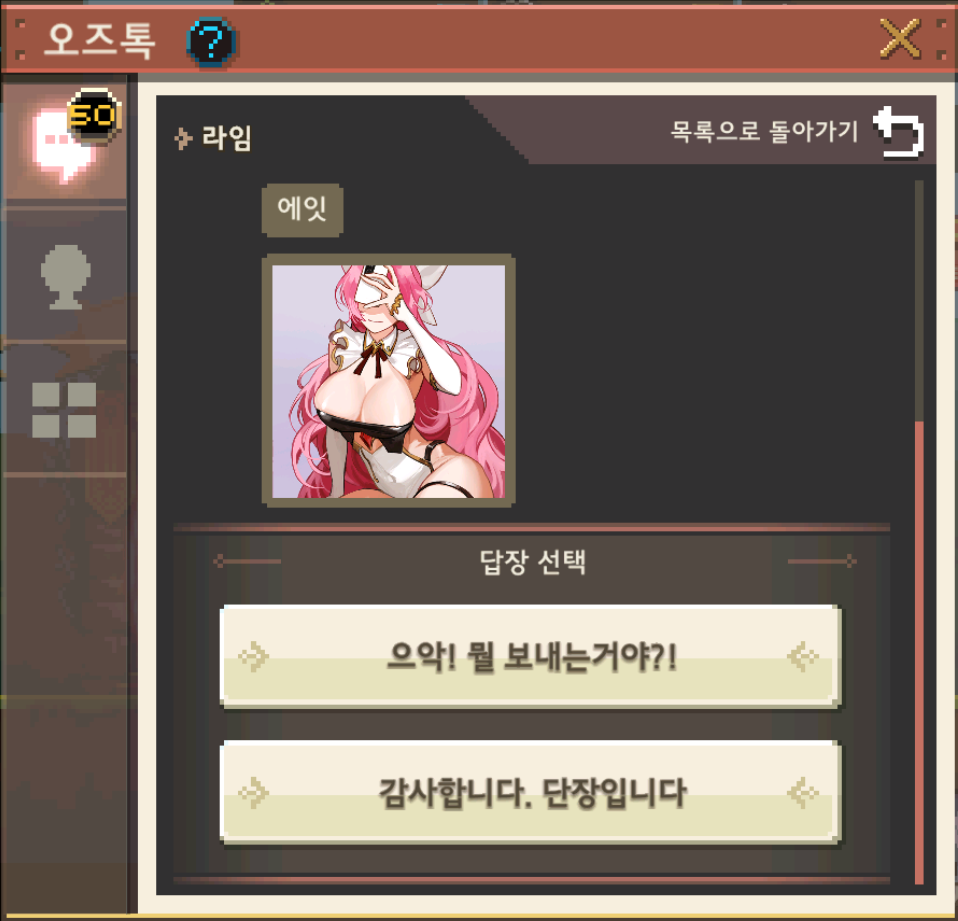Choose reply 으악! 뭘 보내는거야?!
Viewport: 958px width, 921px height.
coord(531,656)
